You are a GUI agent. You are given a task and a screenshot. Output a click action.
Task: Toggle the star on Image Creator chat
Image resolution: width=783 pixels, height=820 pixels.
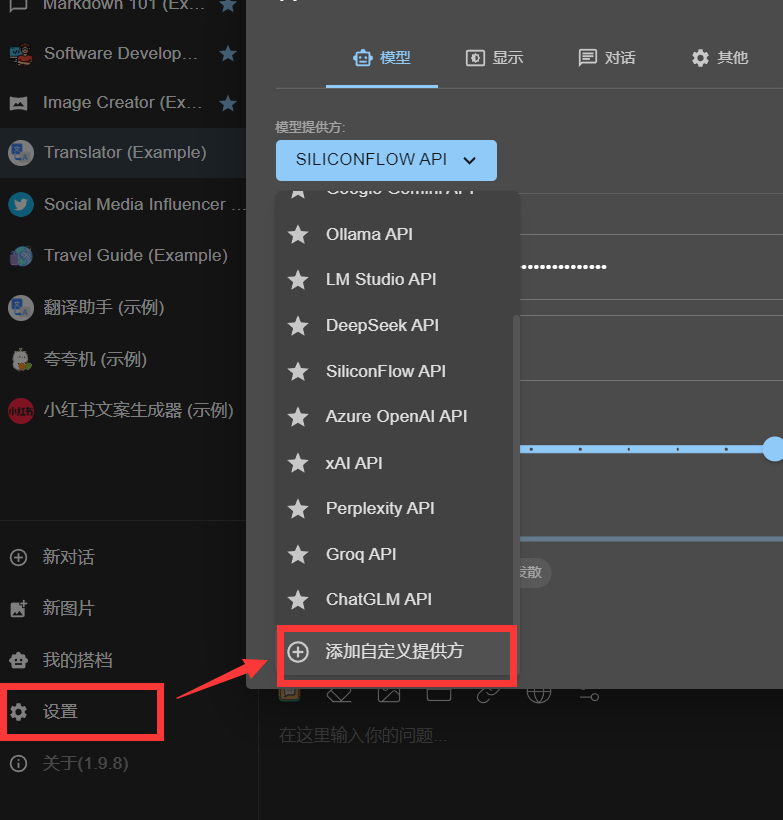[x=228, y=103]
